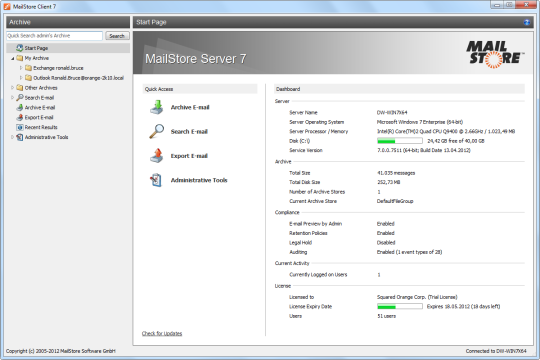Open the Search E-mail quick access link
The width and height of the screenshot is (540, 360).
pyautogui.click(x=189, y=131)
